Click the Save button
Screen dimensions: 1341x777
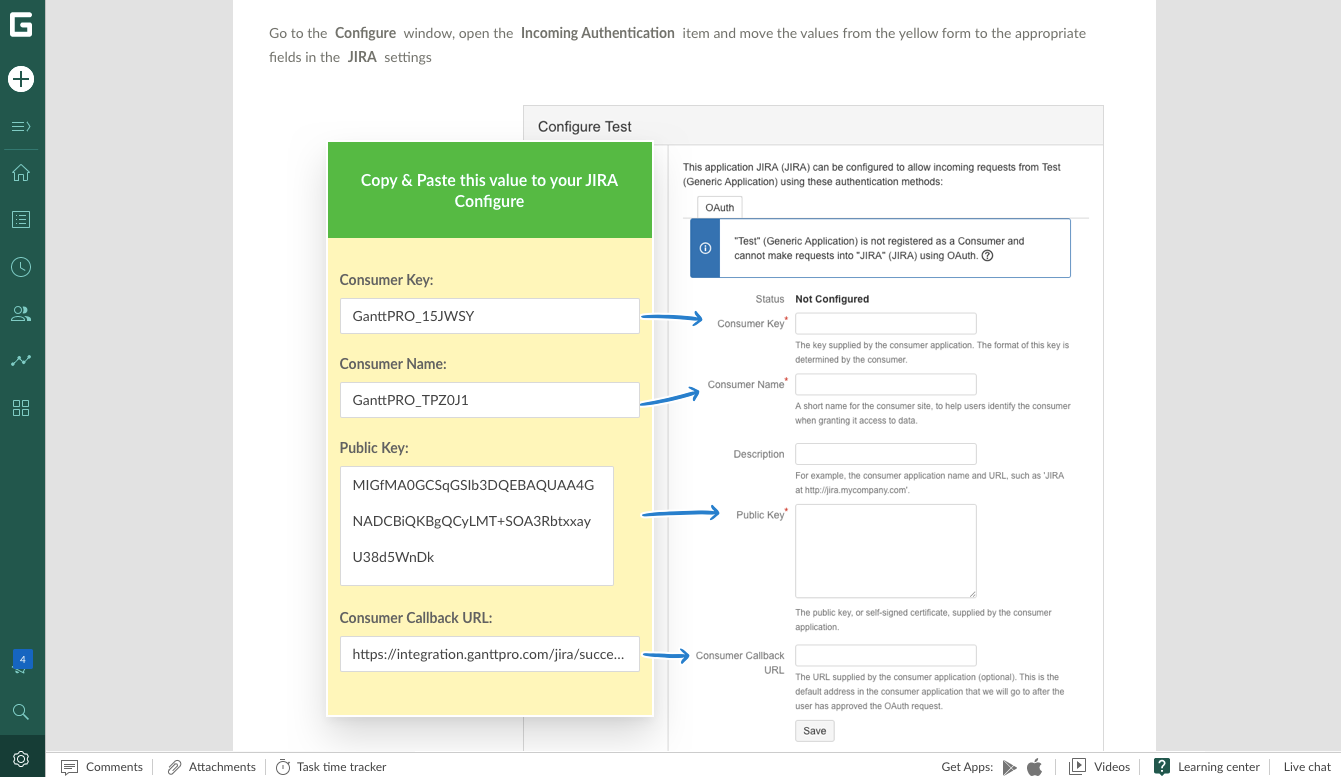(814, 730)
